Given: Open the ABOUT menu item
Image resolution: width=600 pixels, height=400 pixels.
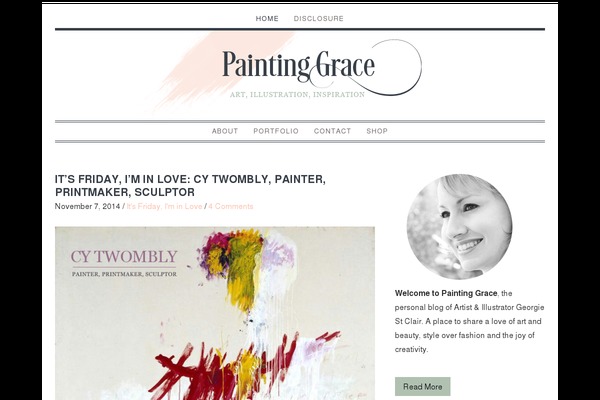Looking at the screenshot, I should (x=225, y=131).
